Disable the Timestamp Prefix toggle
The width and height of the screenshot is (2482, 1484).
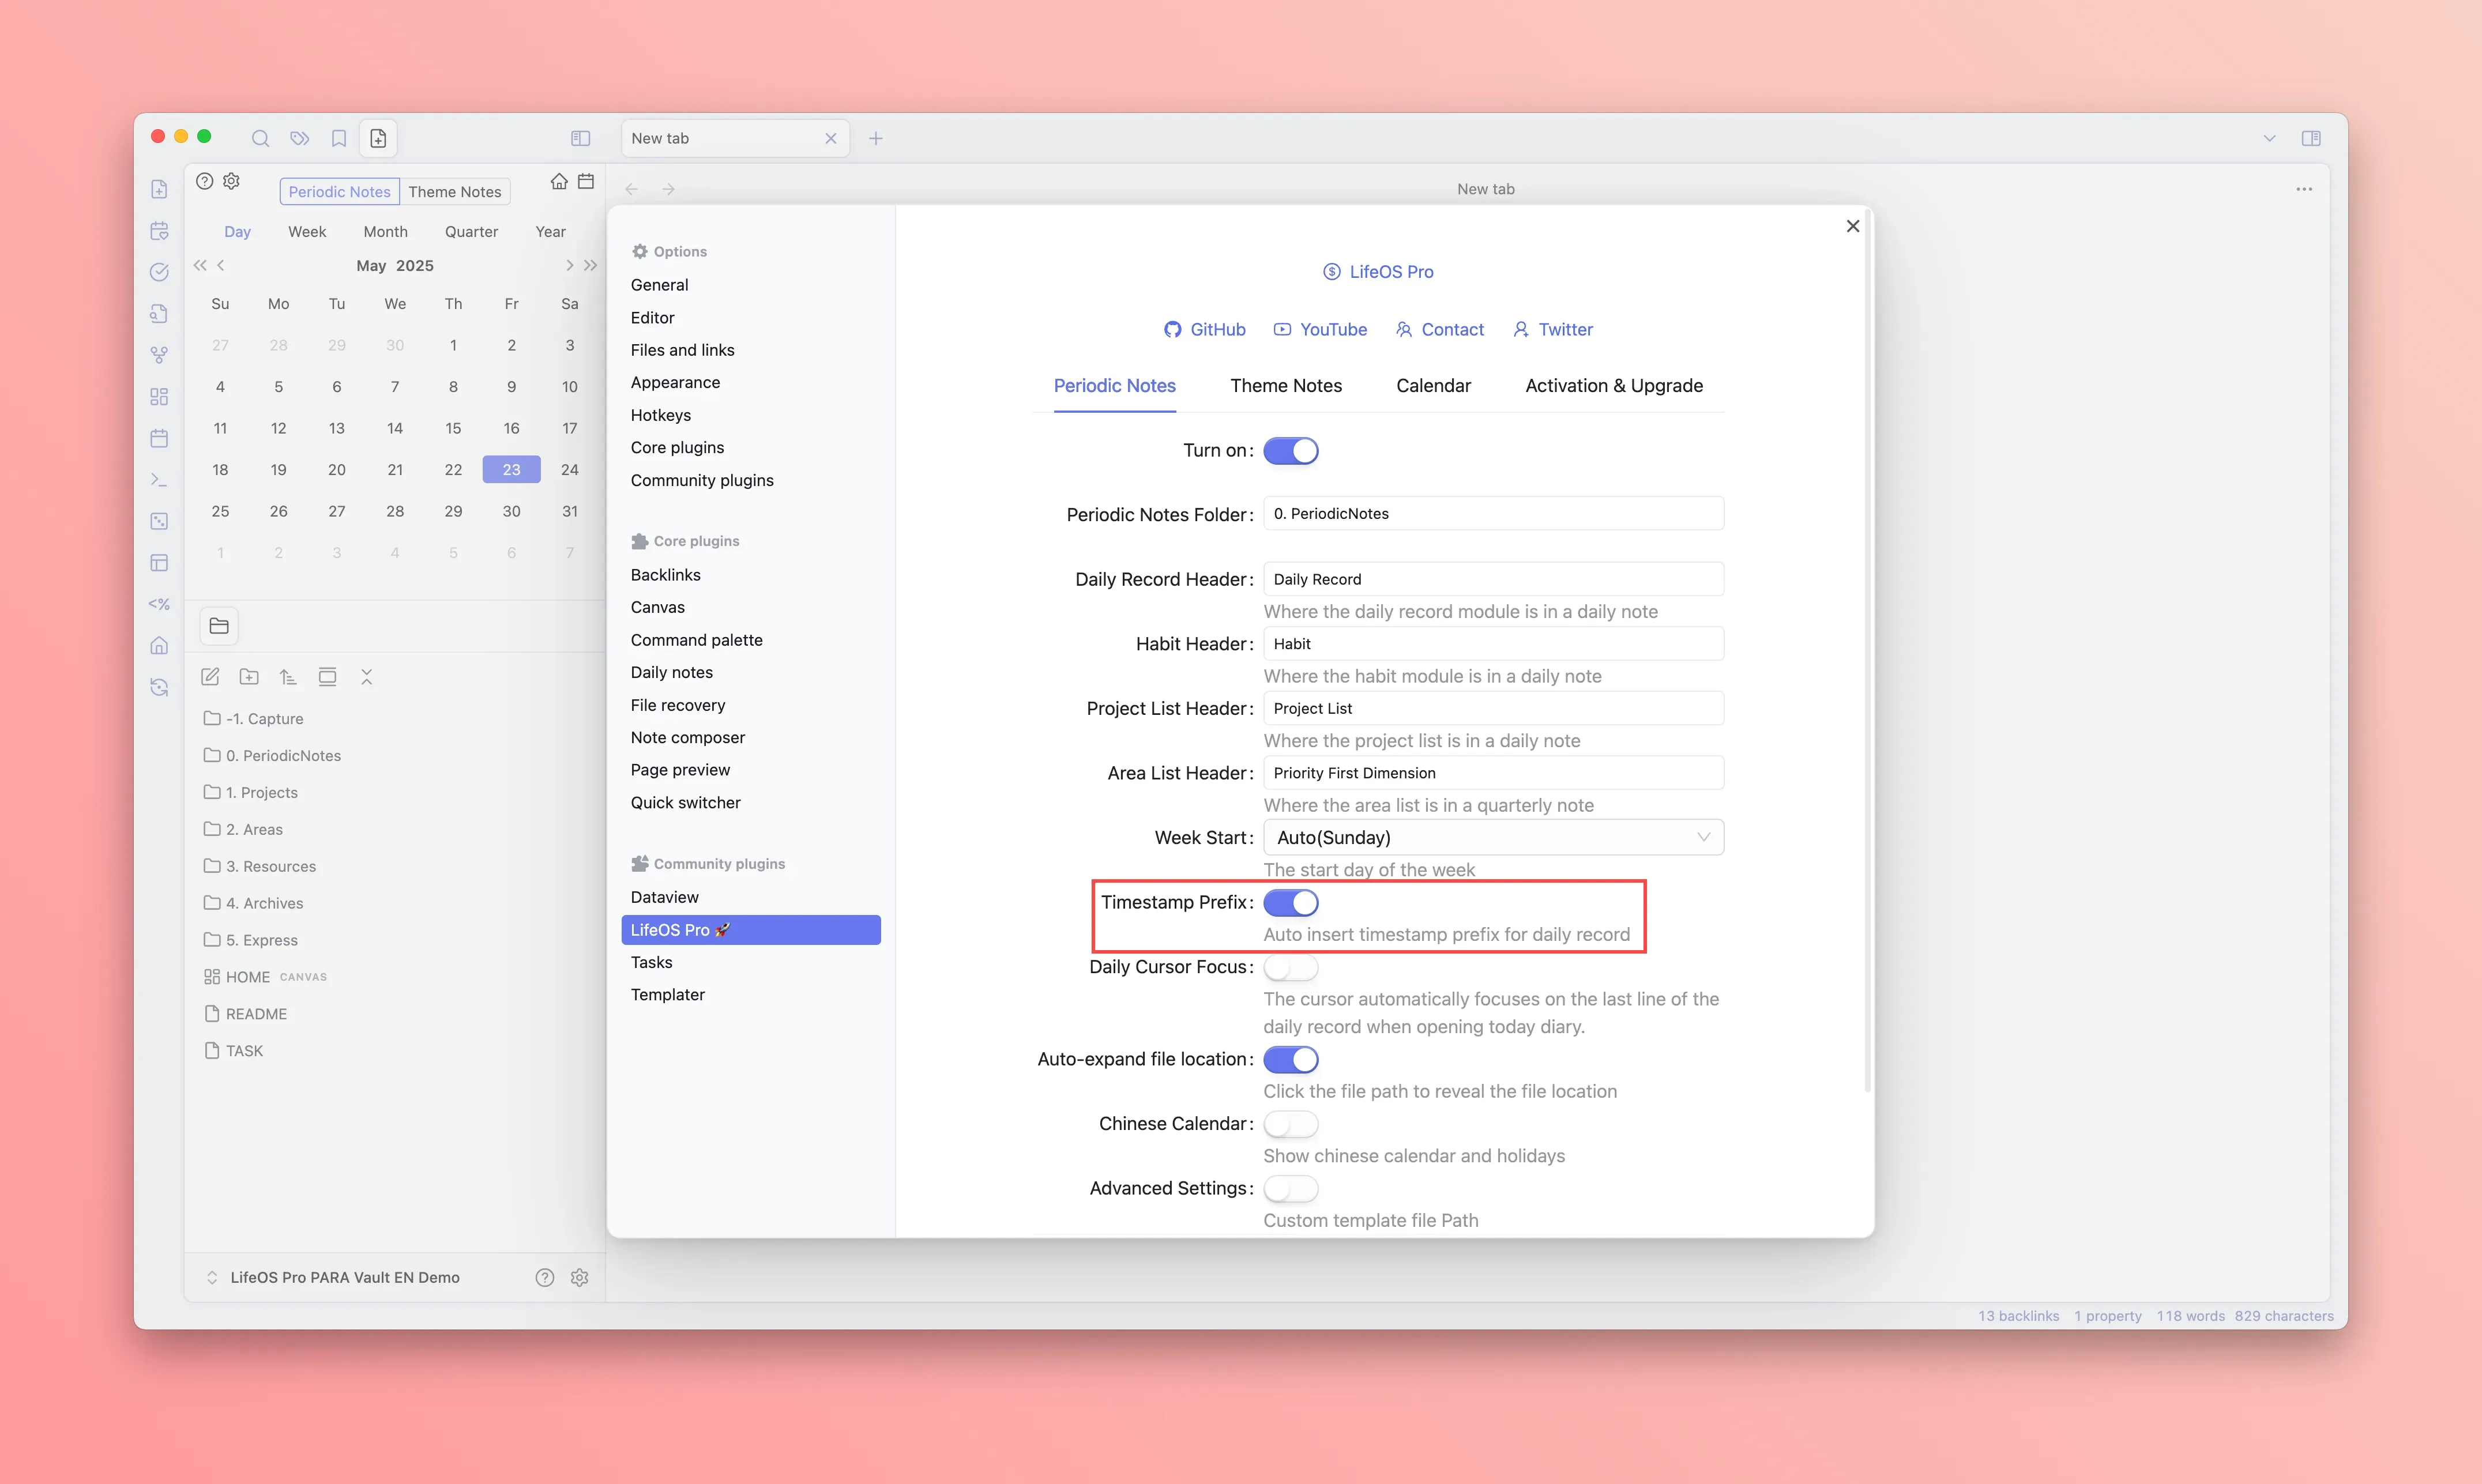pyautogui.click(x=1290, y=902)
